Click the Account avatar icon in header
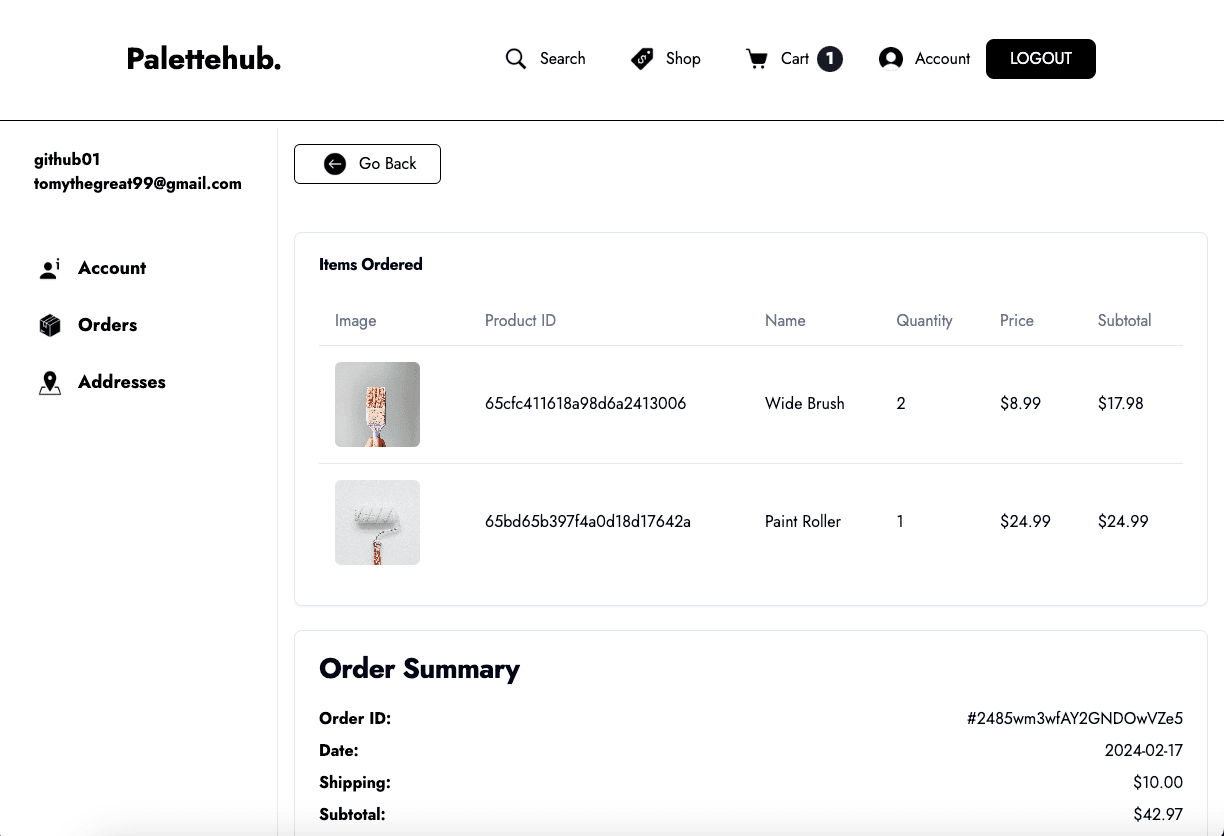Screen dimensions: 1224x836 [890, 59]
